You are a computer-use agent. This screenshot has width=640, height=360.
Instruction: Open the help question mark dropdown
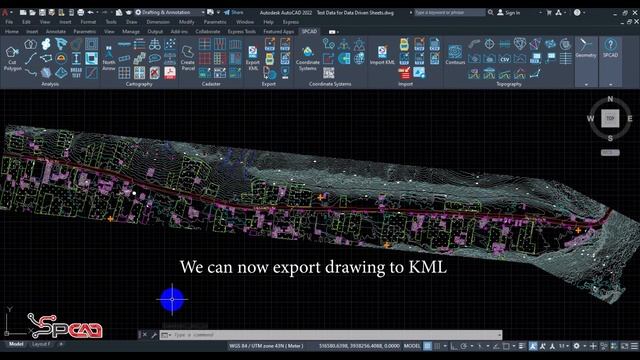pos(584,13)
